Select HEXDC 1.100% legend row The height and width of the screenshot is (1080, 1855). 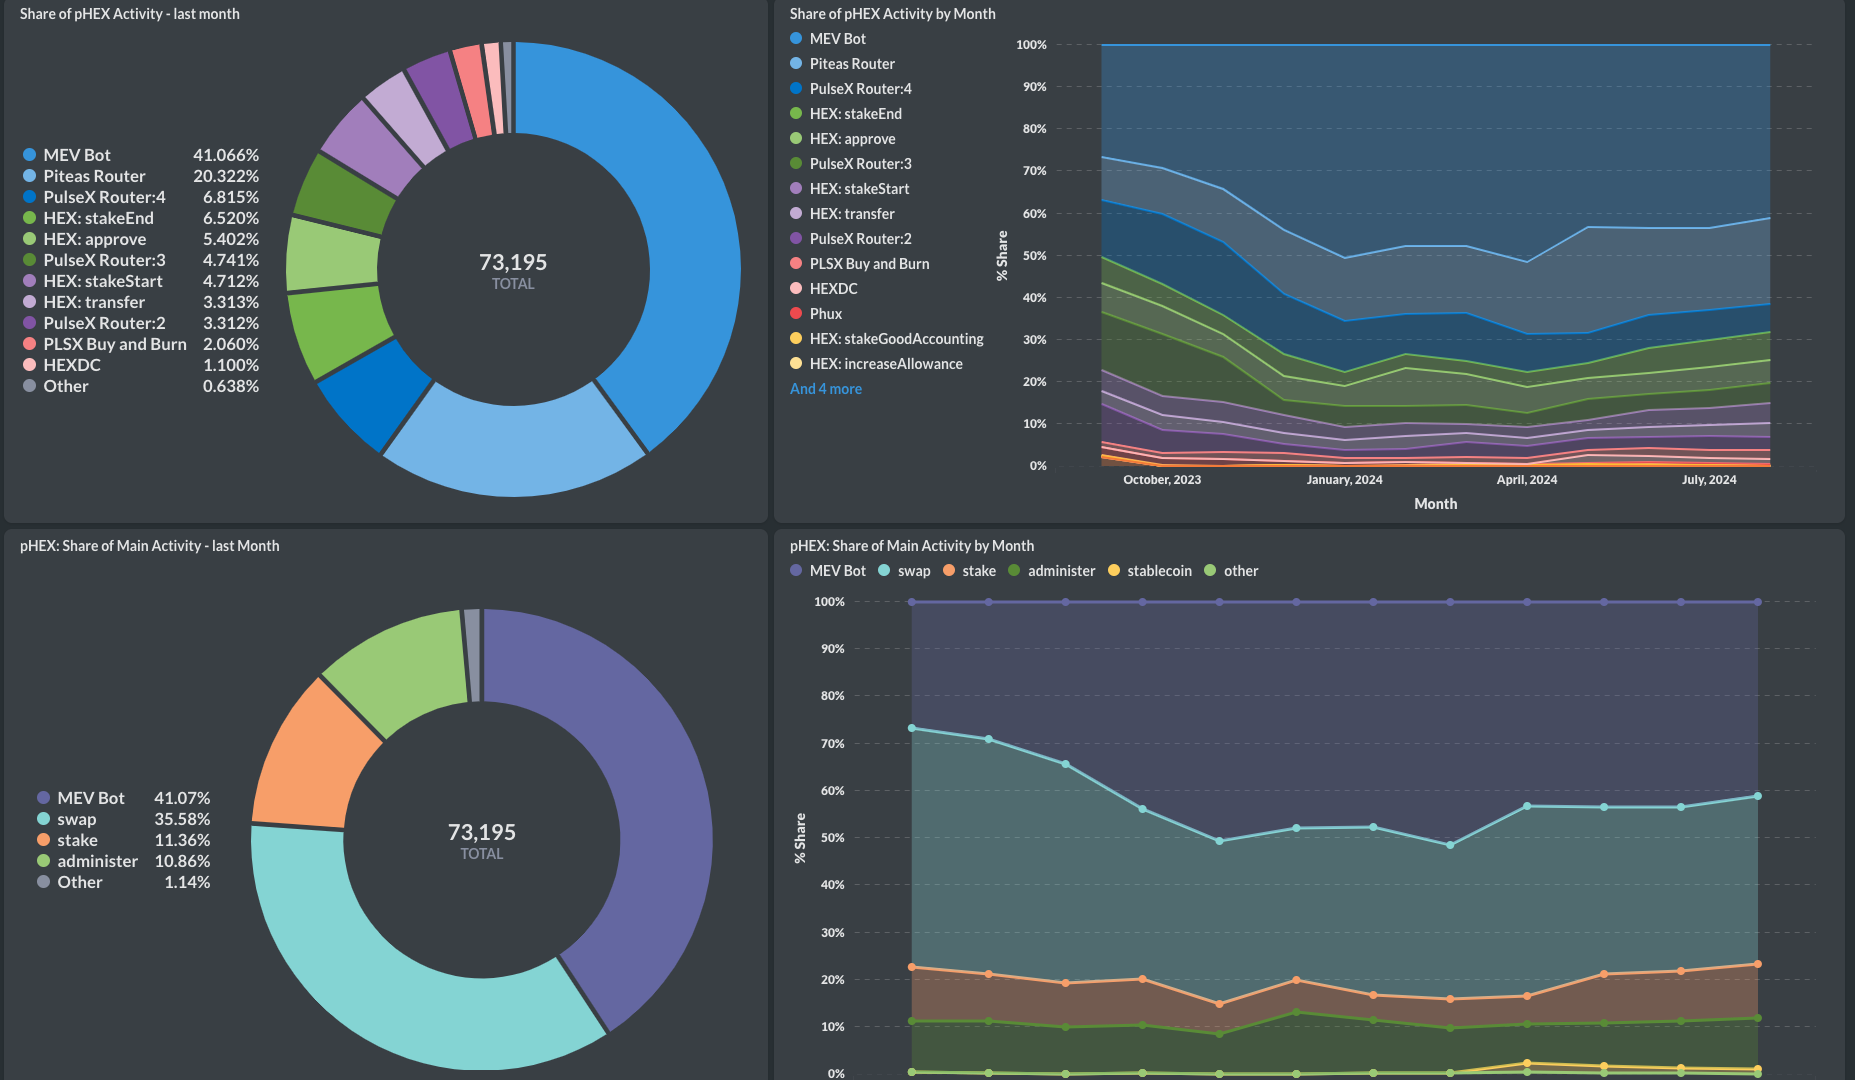(141, 365)
